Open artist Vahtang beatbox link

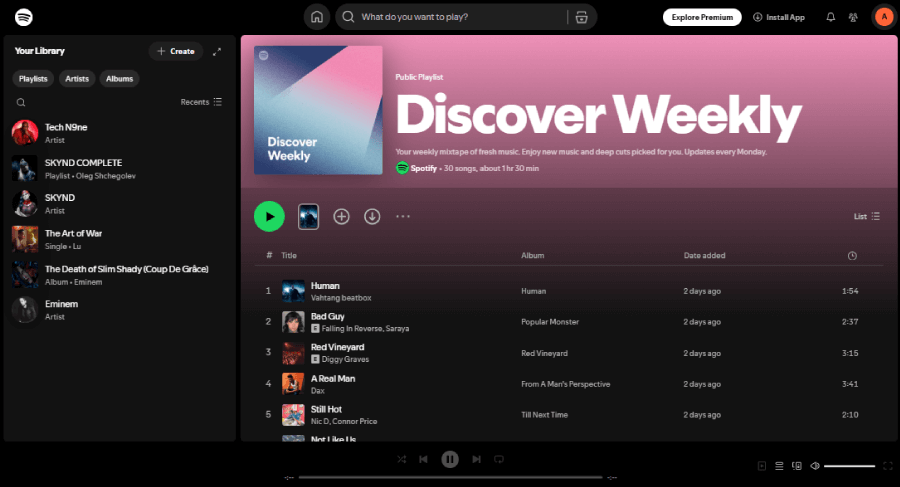click(x=341, y=298)
